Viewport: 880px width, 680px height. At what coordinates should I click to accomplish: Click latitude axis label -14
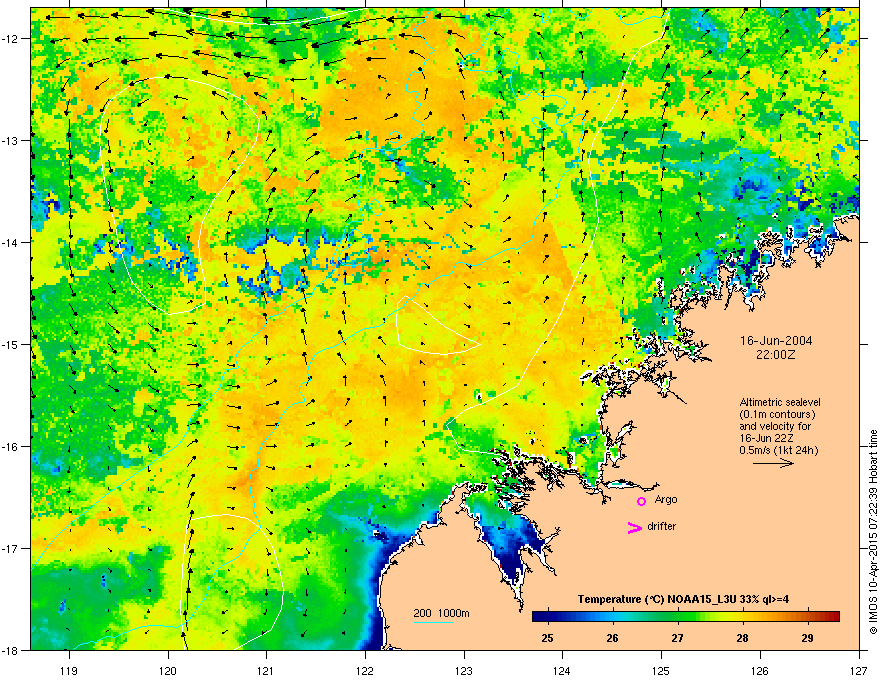10,242
